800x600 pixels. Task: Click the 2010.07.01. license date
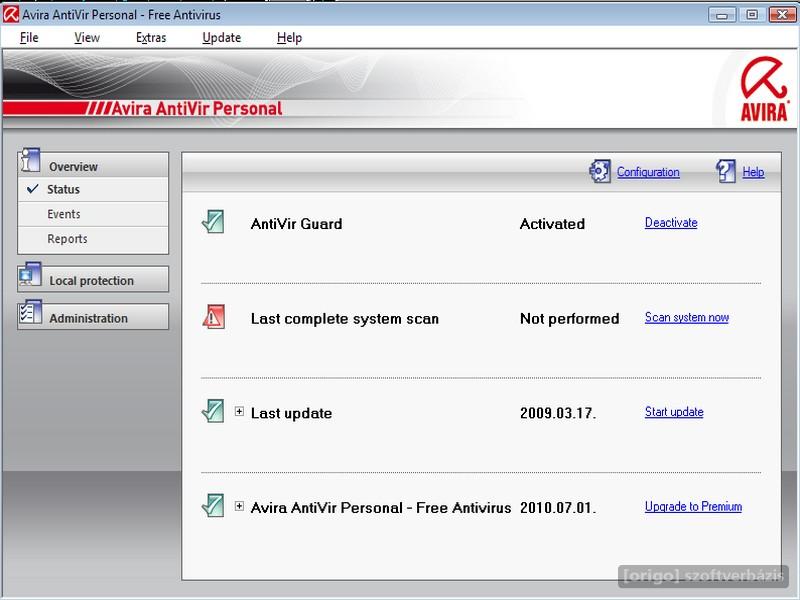pyautogui.click(x=558, y=508)
